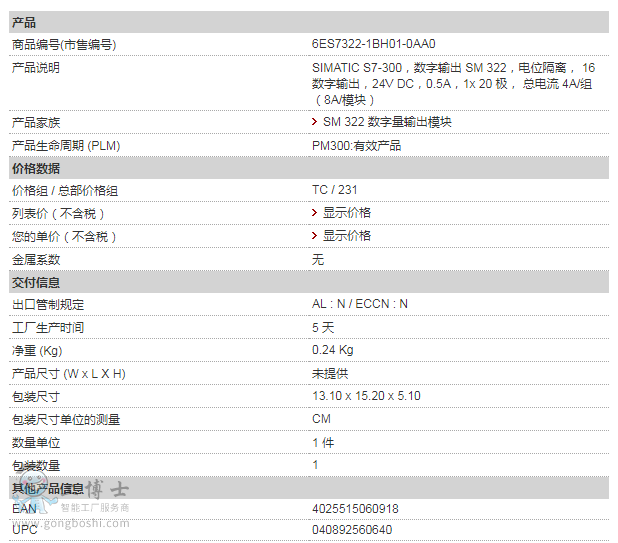Click the 包装尺寸 label
The width and height of the screenshot is (618, 543).
36,396
